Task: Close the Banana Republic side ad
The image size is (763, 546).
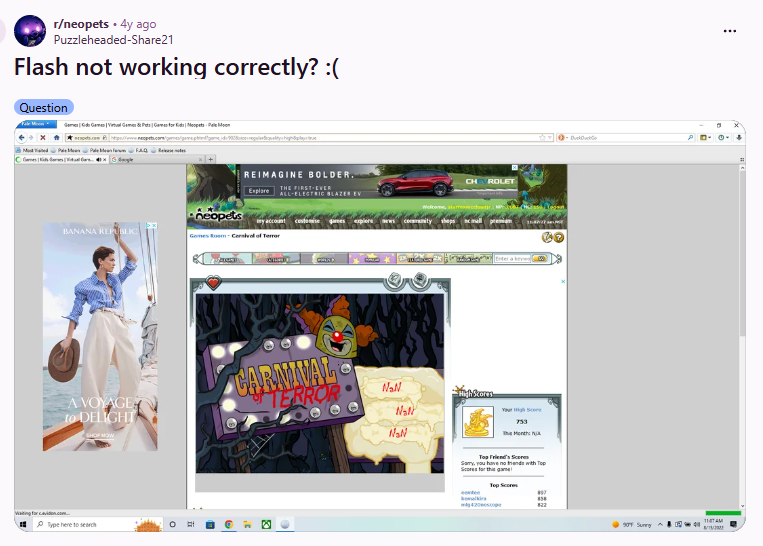Action: point(152,226)
